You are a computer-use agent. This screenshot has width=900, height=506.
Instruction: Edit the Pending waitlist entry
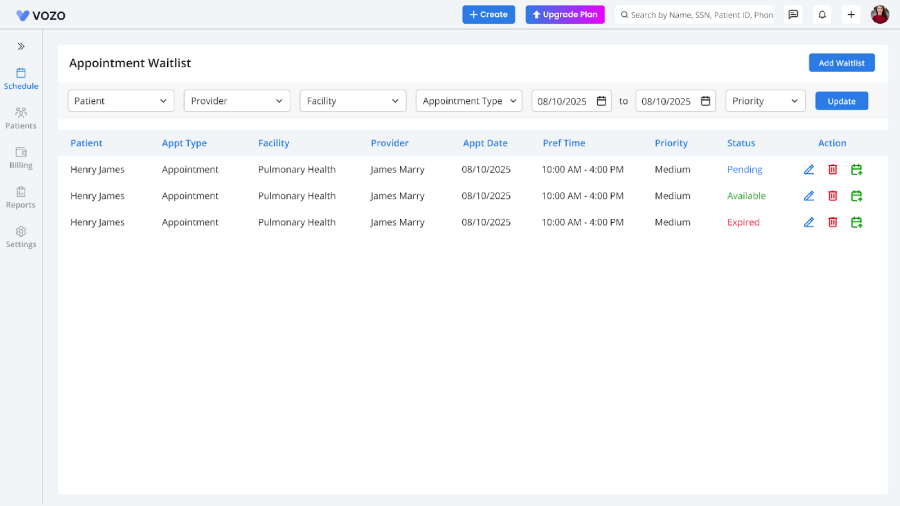click(x=809, y=170)
